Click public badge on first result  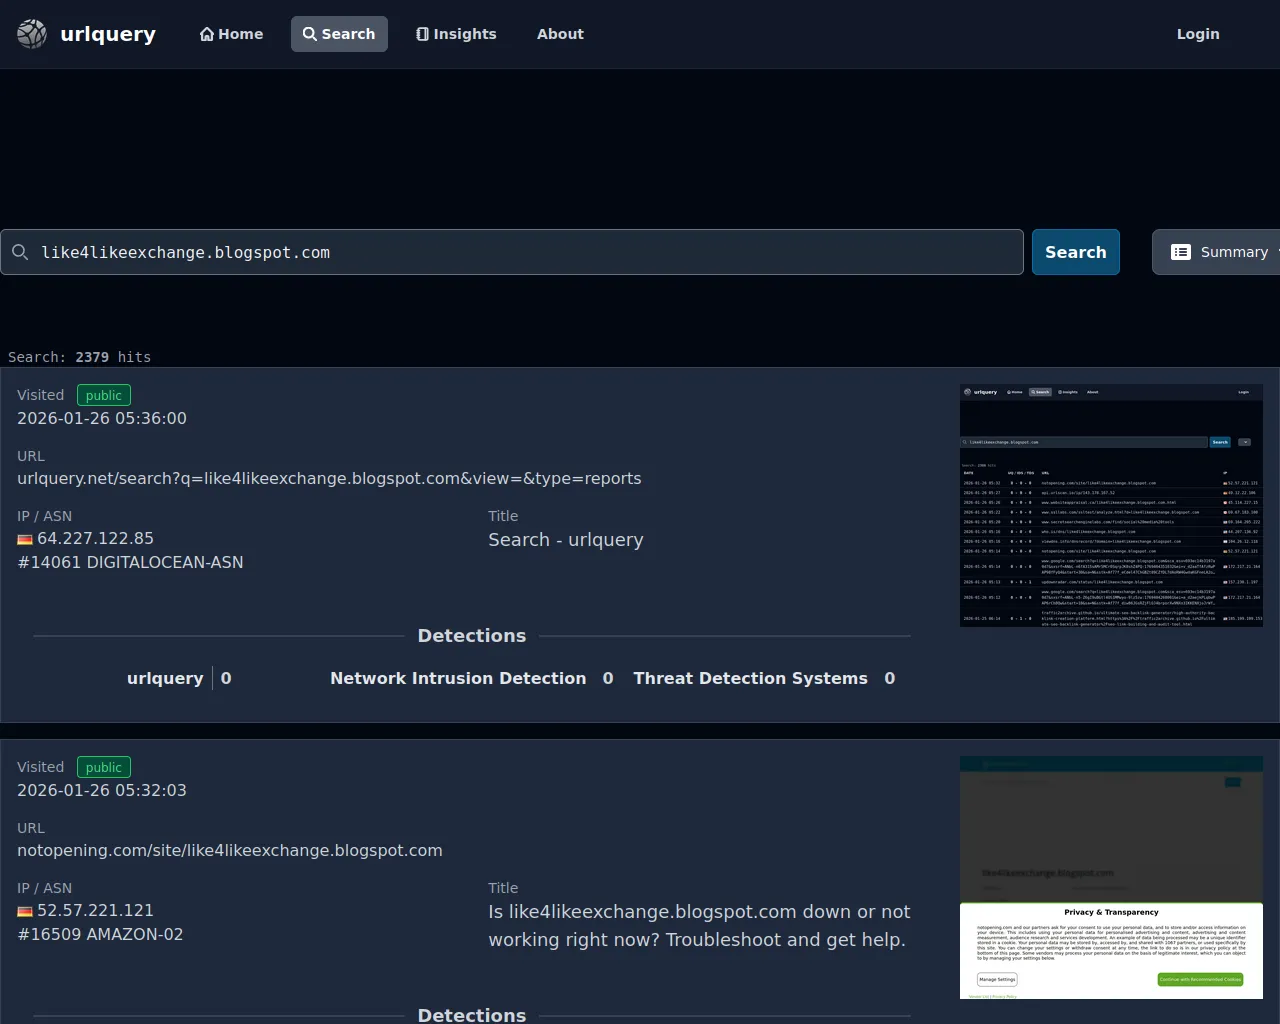(104, 395)
